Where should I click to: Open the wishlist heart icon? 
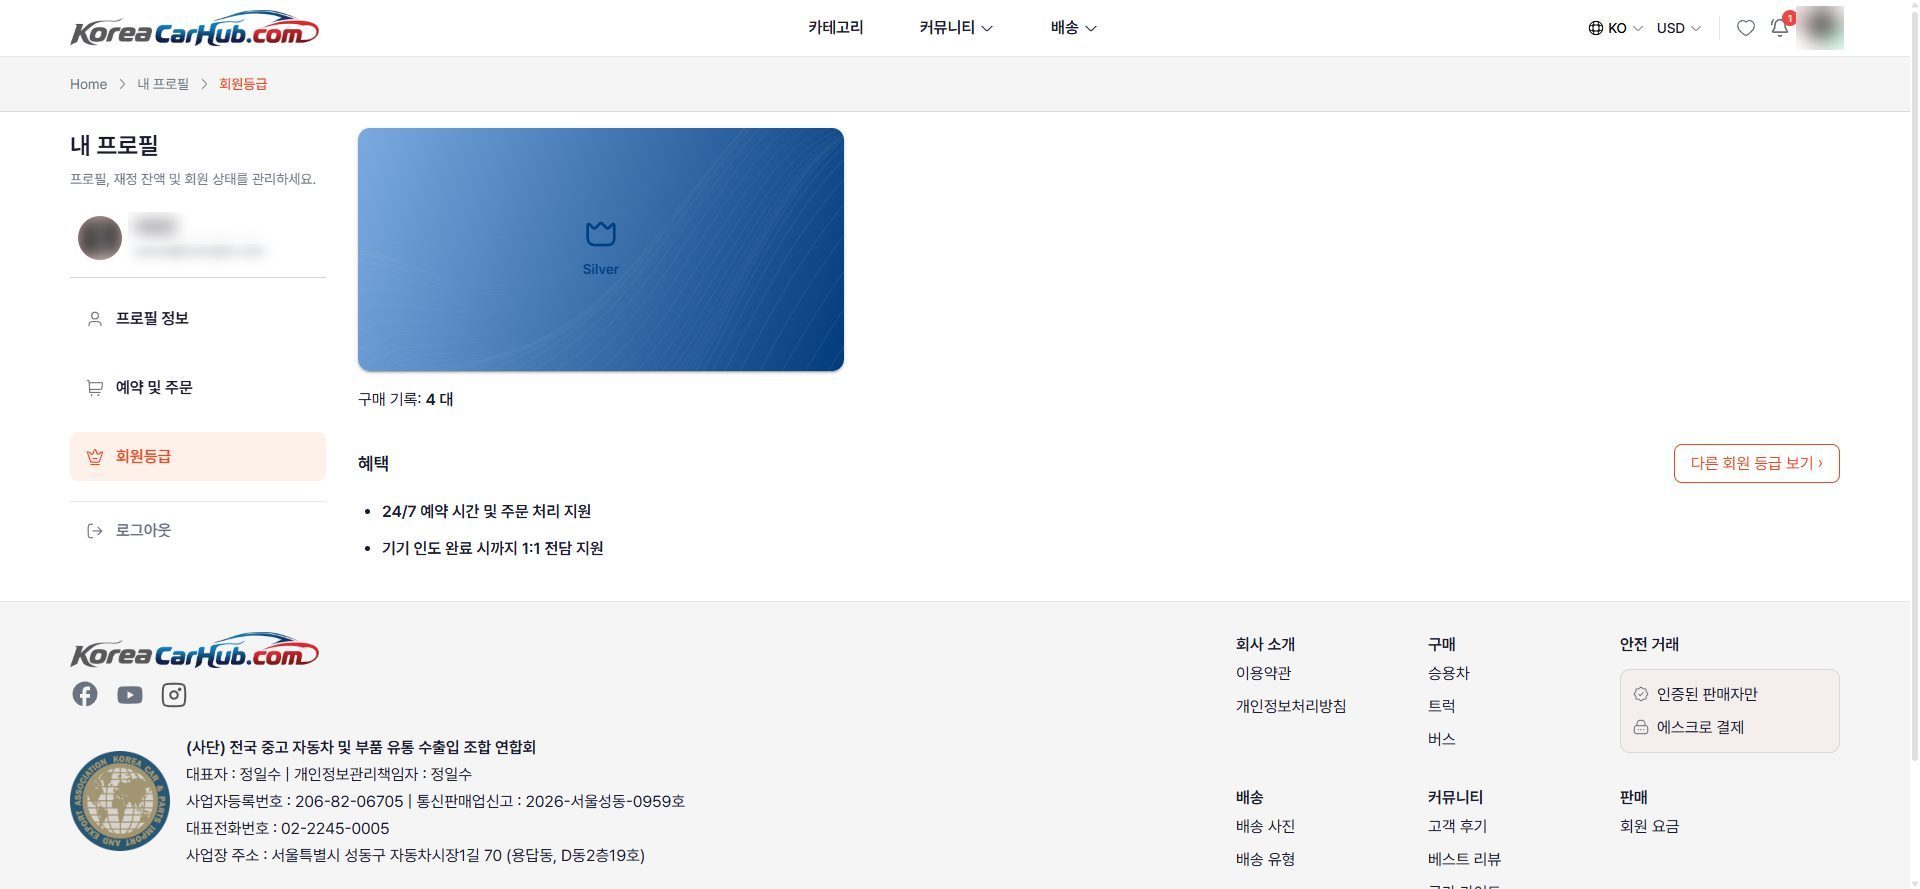click(x=1745, y=28)
